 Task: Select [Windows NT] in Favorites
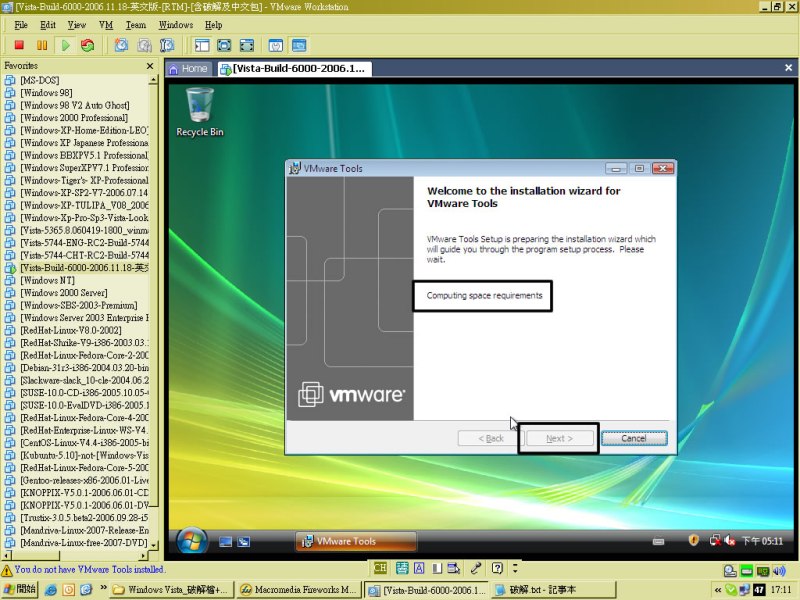pyautogui.click(x=47, y=280)
